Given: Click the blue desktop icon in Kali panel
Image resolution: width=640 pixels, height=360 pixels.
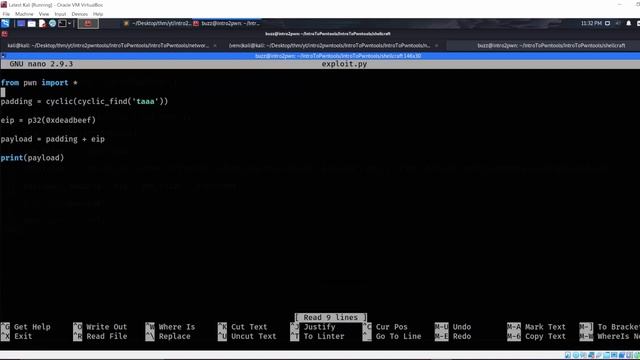Looking at the screenshot, I should [21, 24].
